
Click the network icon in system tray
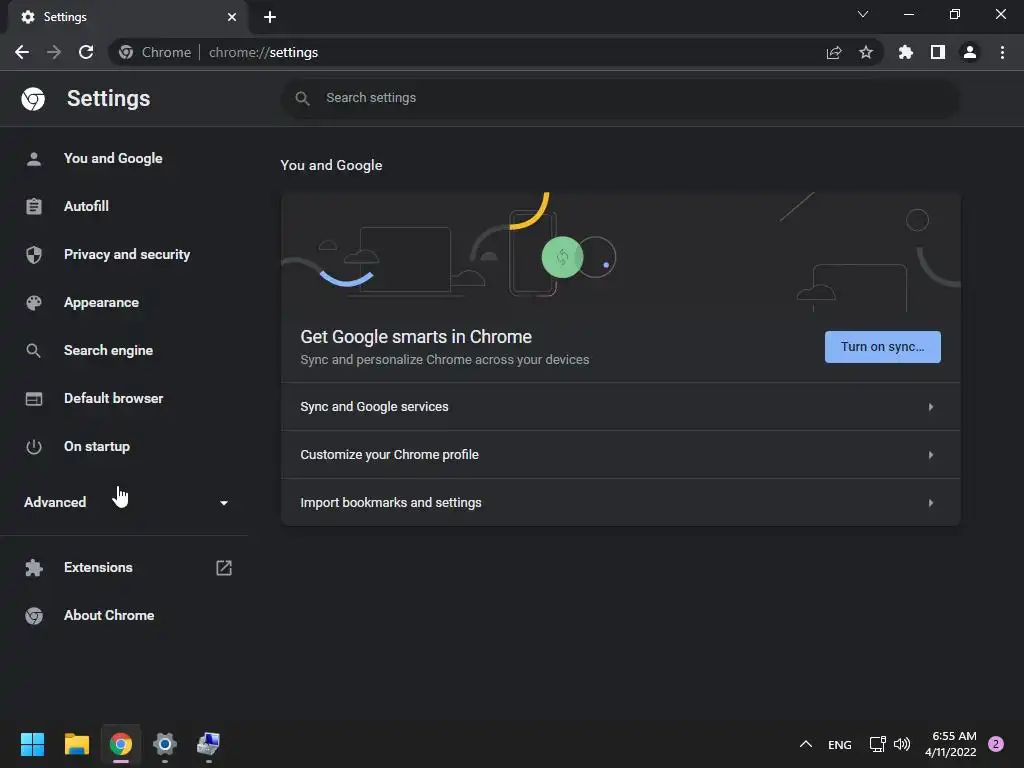pyautogui.click(x=877, y=744)
